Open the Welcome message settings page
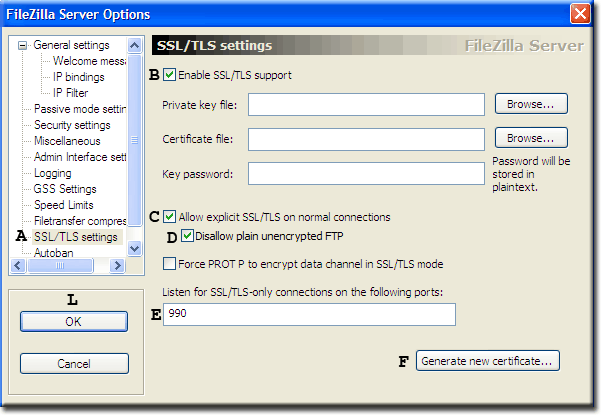 (x=89, y=61)
